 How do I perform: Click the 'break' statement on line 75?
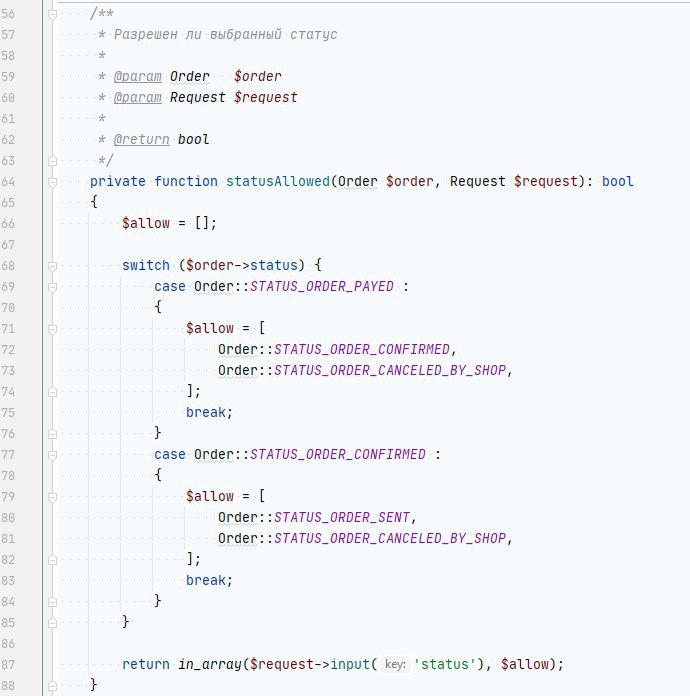(206, 412)
